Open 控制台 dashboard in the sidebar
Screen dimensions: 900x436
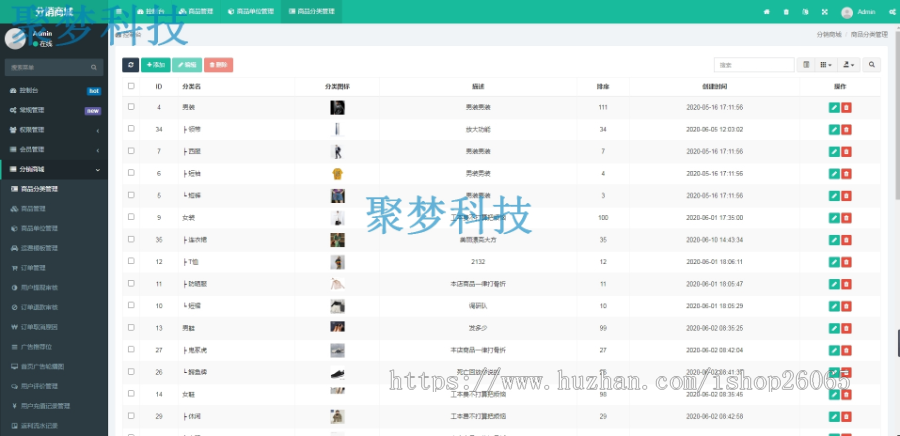54,91
